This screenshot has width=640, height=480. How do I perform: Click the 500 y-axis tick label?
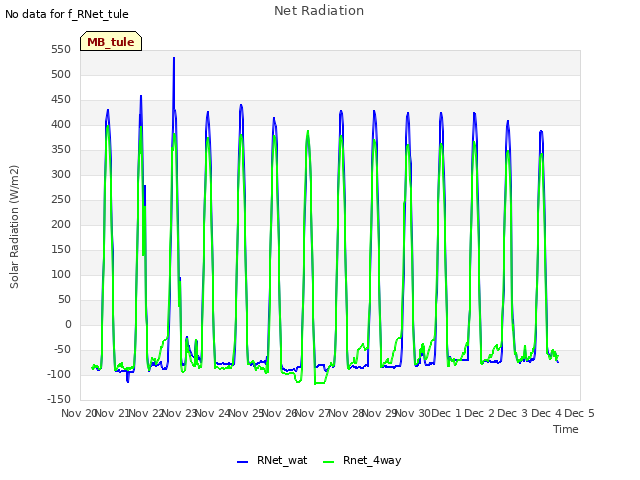tap(61, 75)
